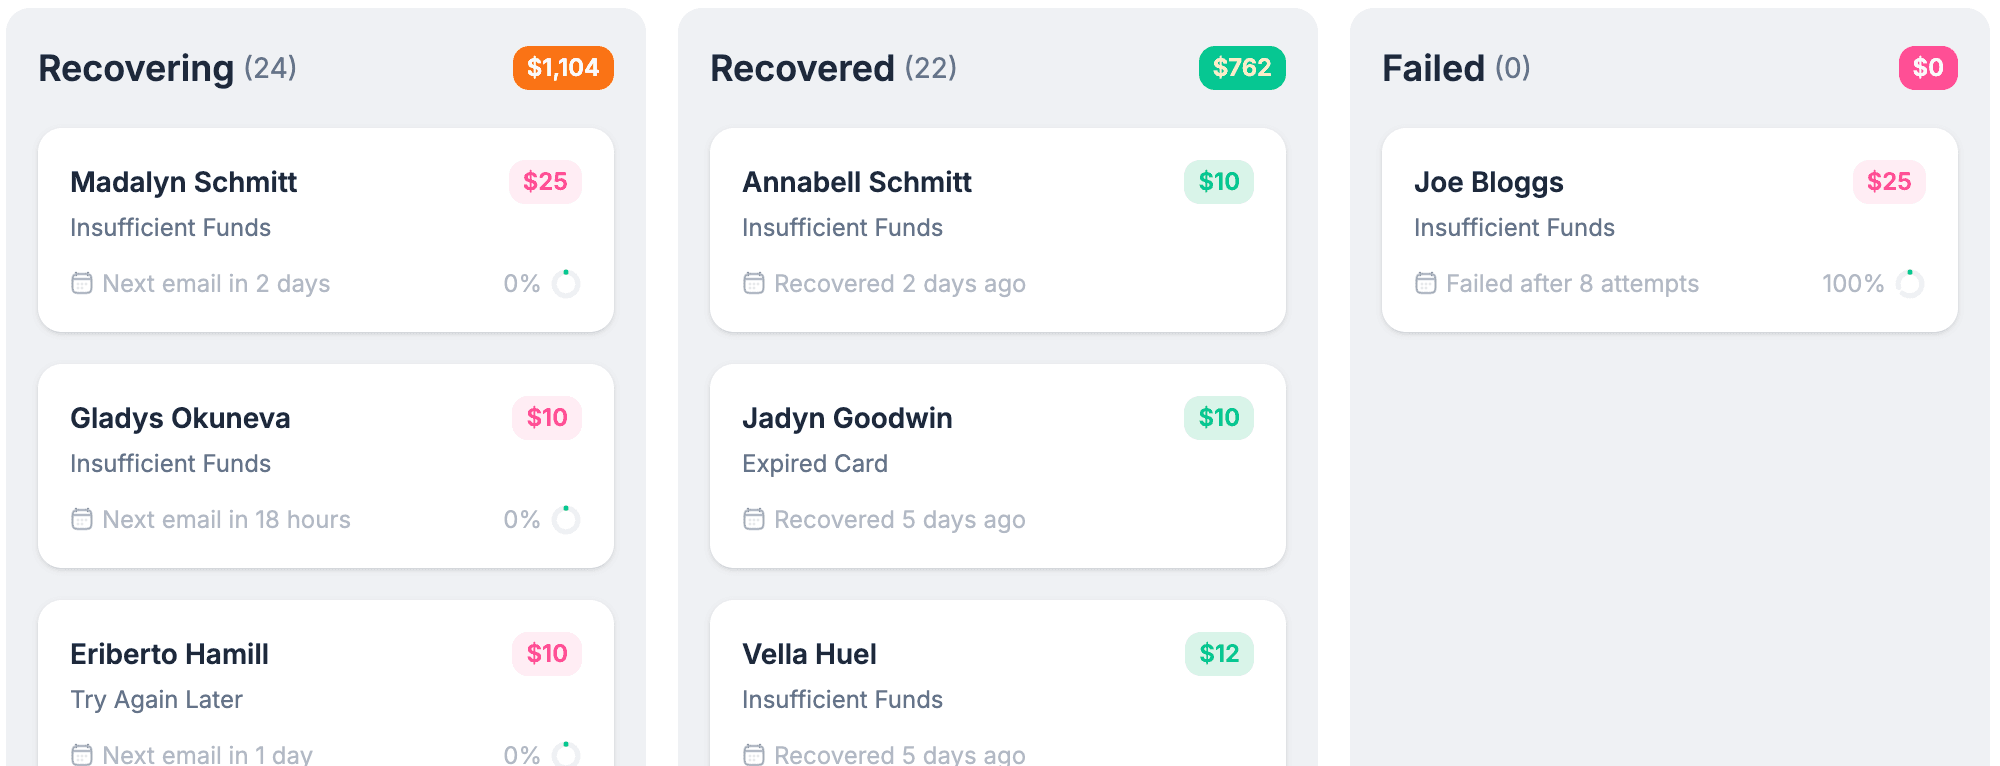
Task: Open the $0 total badge on Failed column
Action: tap(1927, 68)
